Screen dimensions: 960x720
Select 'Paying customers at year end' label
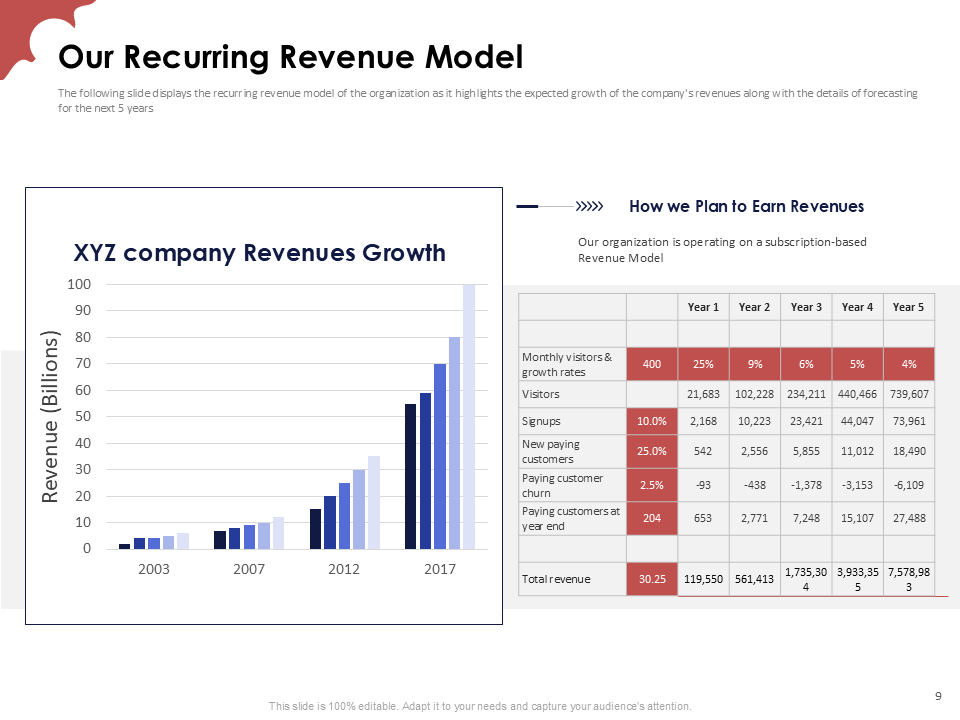pyautogui.click(x=571, y=519)
